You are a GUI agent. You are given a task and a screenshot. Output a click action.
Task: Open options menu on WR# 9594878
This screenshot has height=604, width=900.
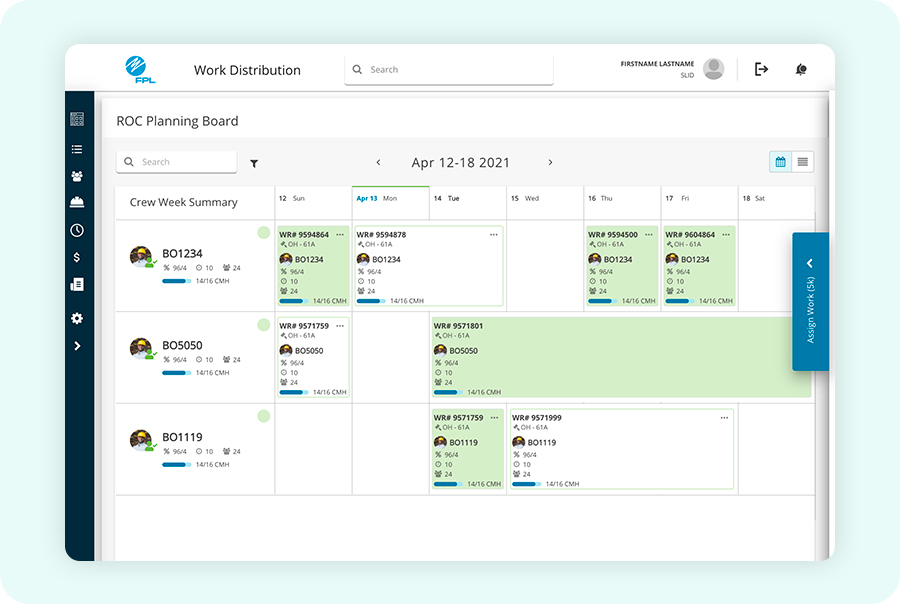494,234
